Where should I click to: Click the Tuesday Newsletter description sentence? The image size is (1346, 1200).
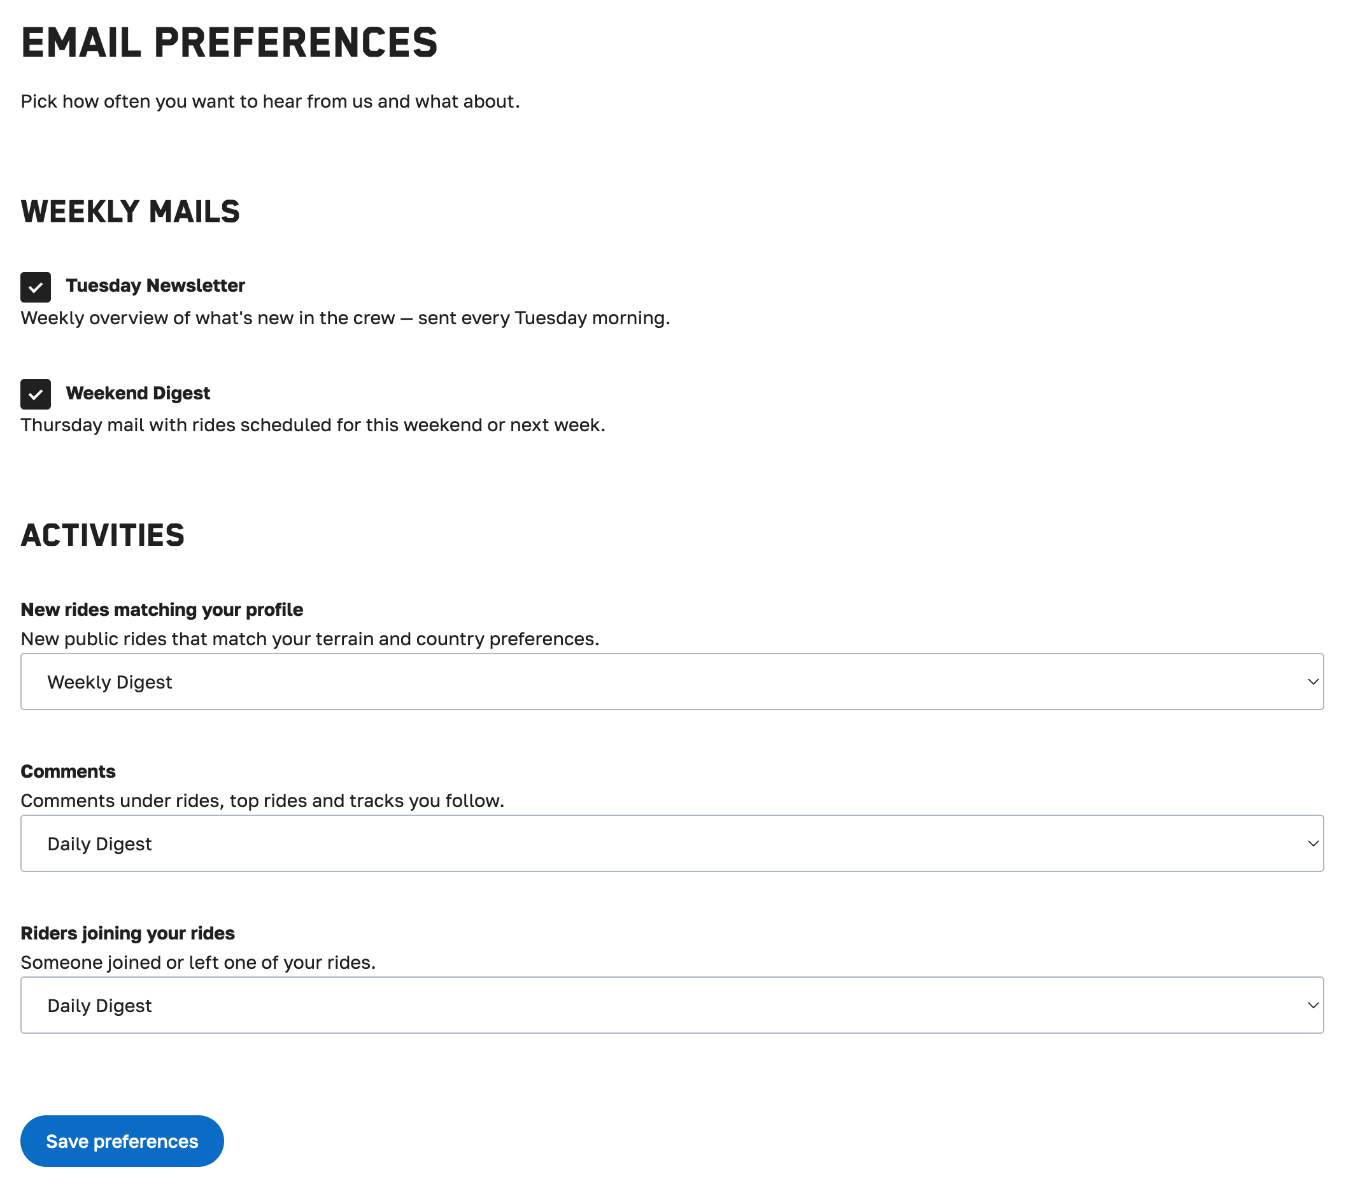coord(345,318)
